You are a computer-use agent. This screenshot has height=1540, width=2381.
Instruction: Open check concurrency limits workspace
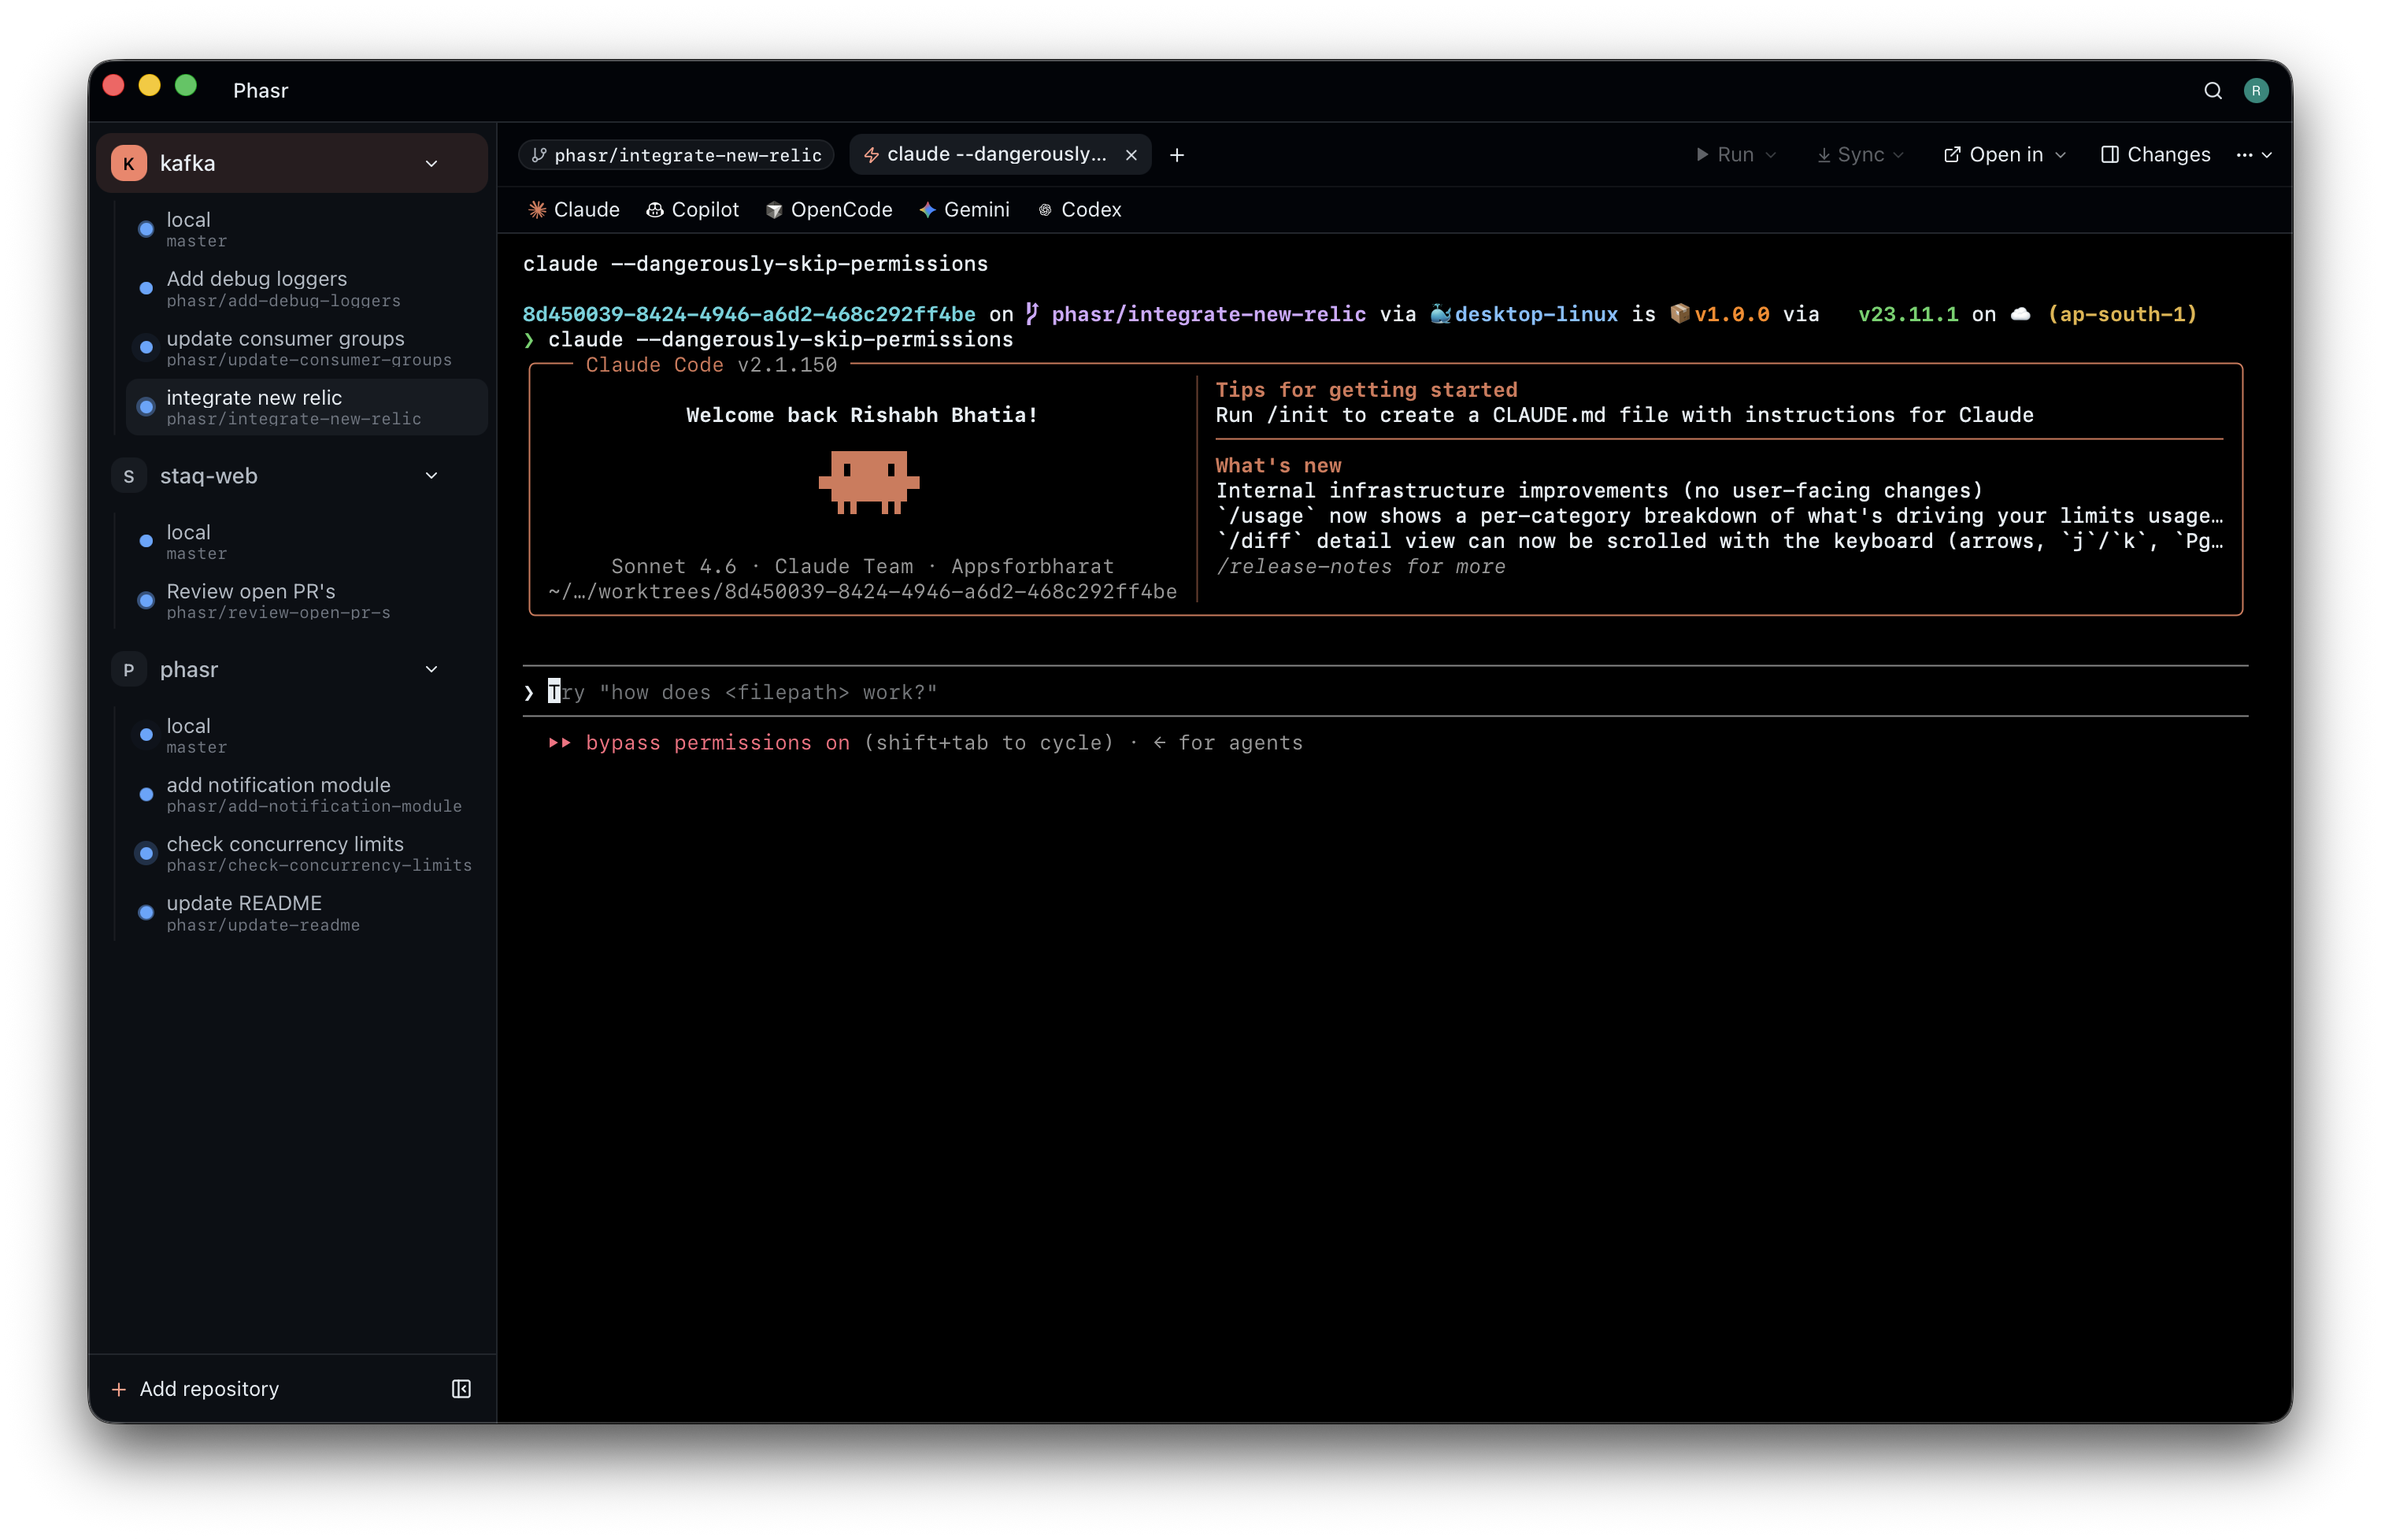306,853
